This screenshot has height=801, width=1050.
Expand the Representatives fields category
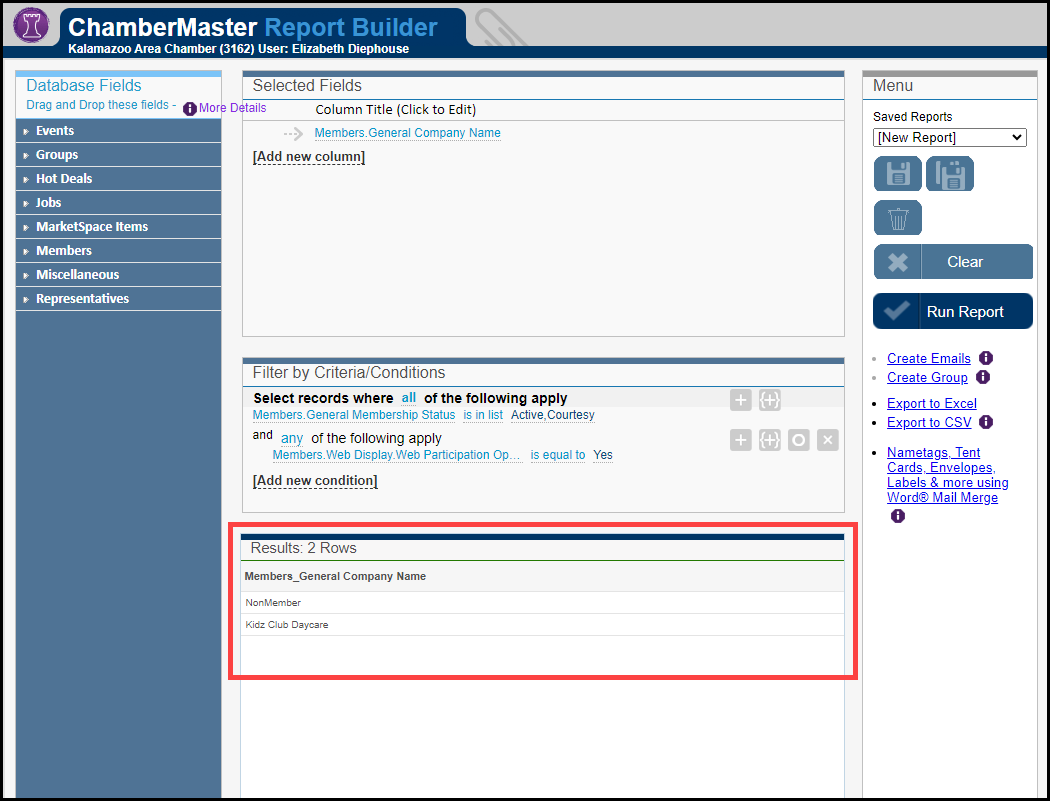tap(82, 299)
